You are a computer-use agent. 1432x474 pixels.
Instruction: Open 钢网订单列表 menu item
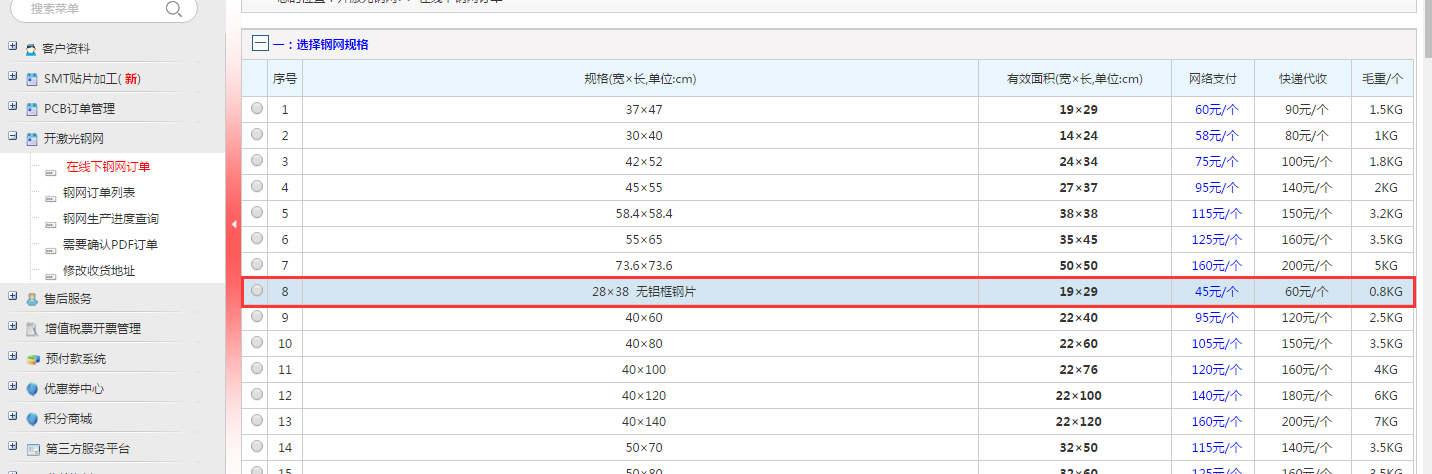coord(99,193)
